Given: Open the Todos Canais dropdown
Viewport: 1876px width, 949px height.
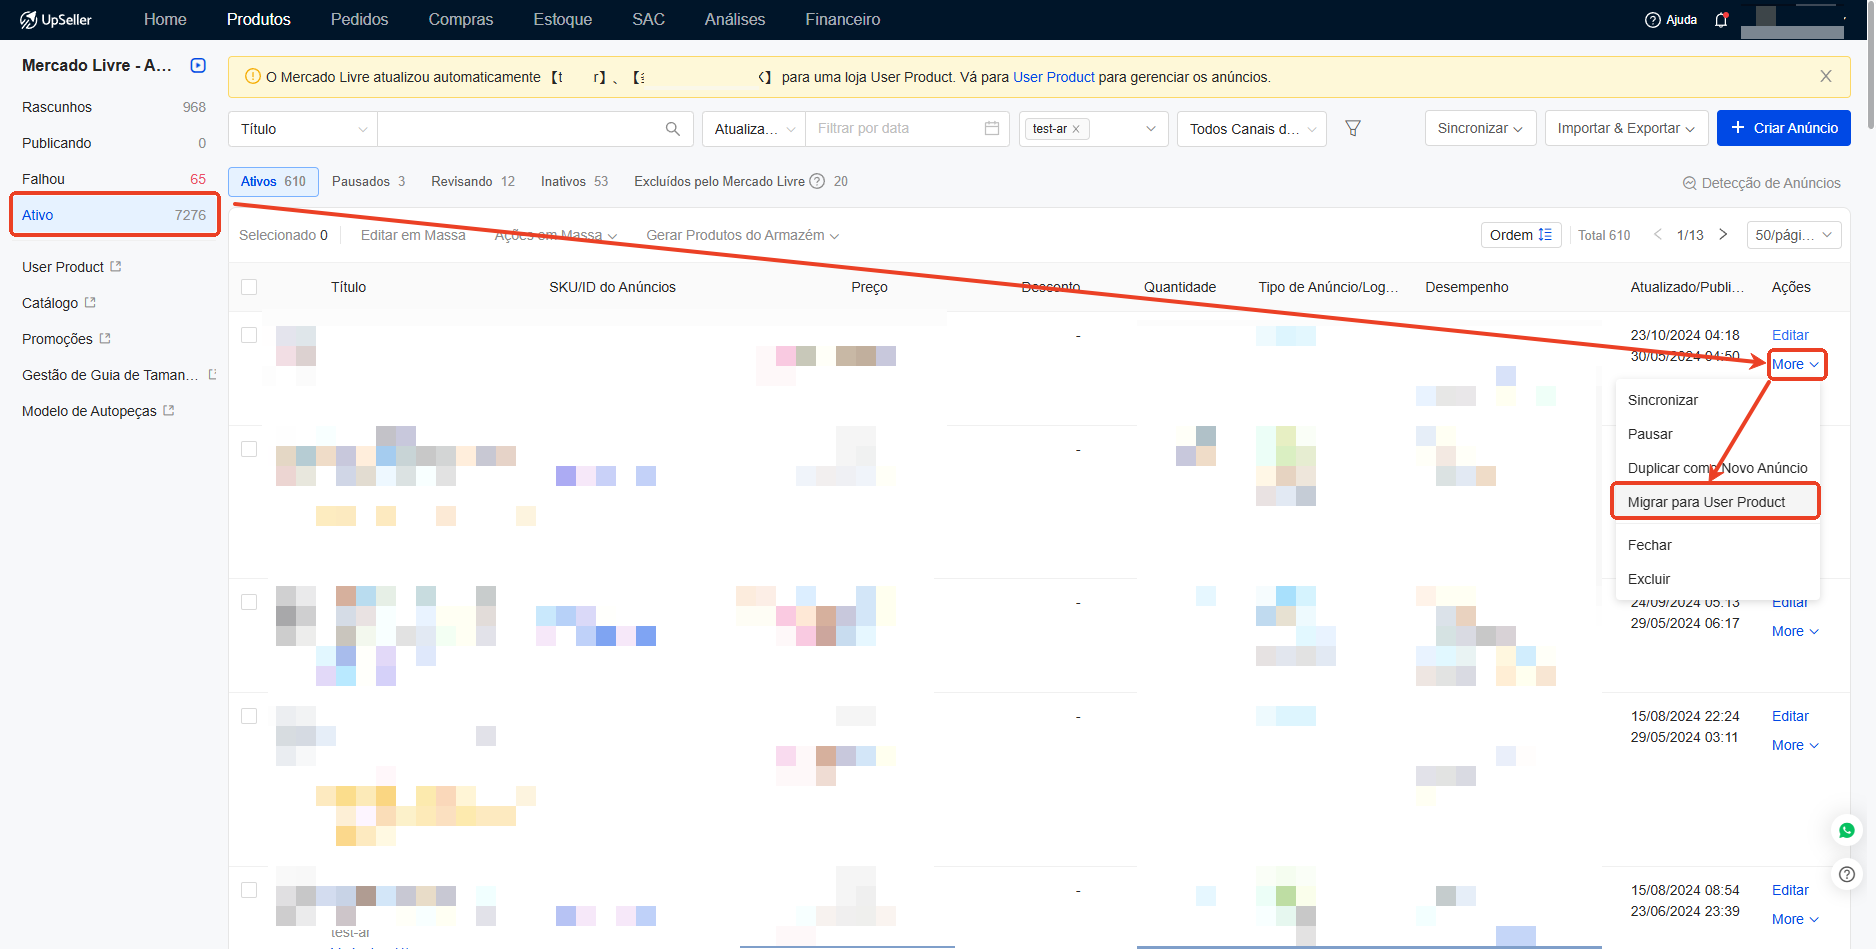Looking at the screenshot, I should coord(1252,129).
